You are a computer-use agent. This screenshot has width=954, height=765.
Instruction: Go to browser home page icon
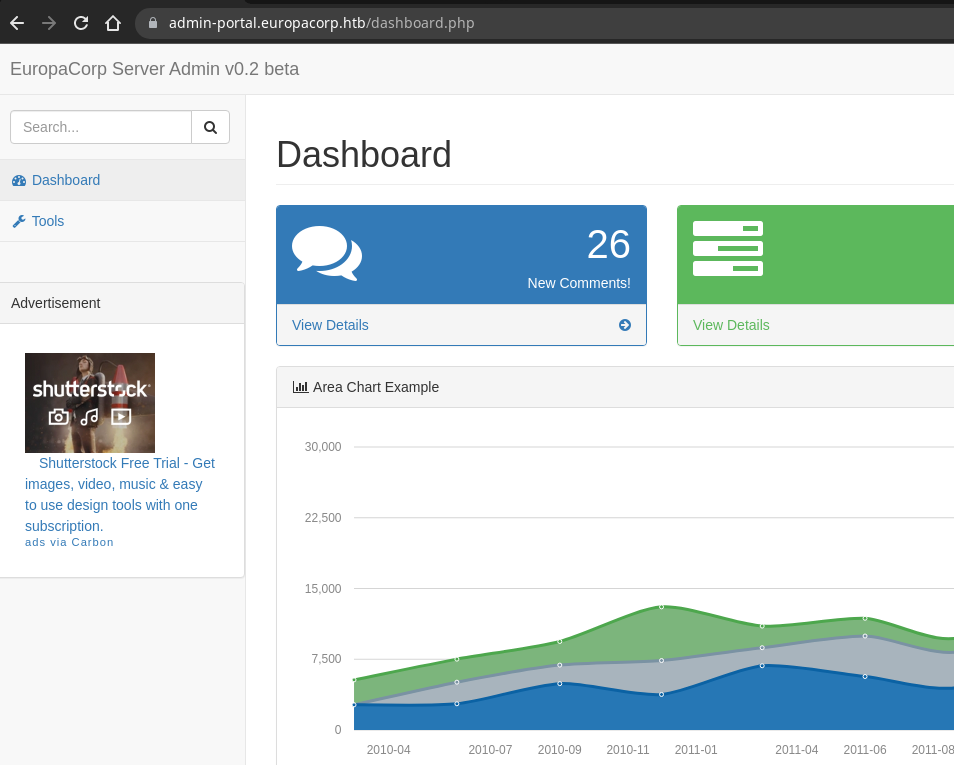[x=113, y=22]
